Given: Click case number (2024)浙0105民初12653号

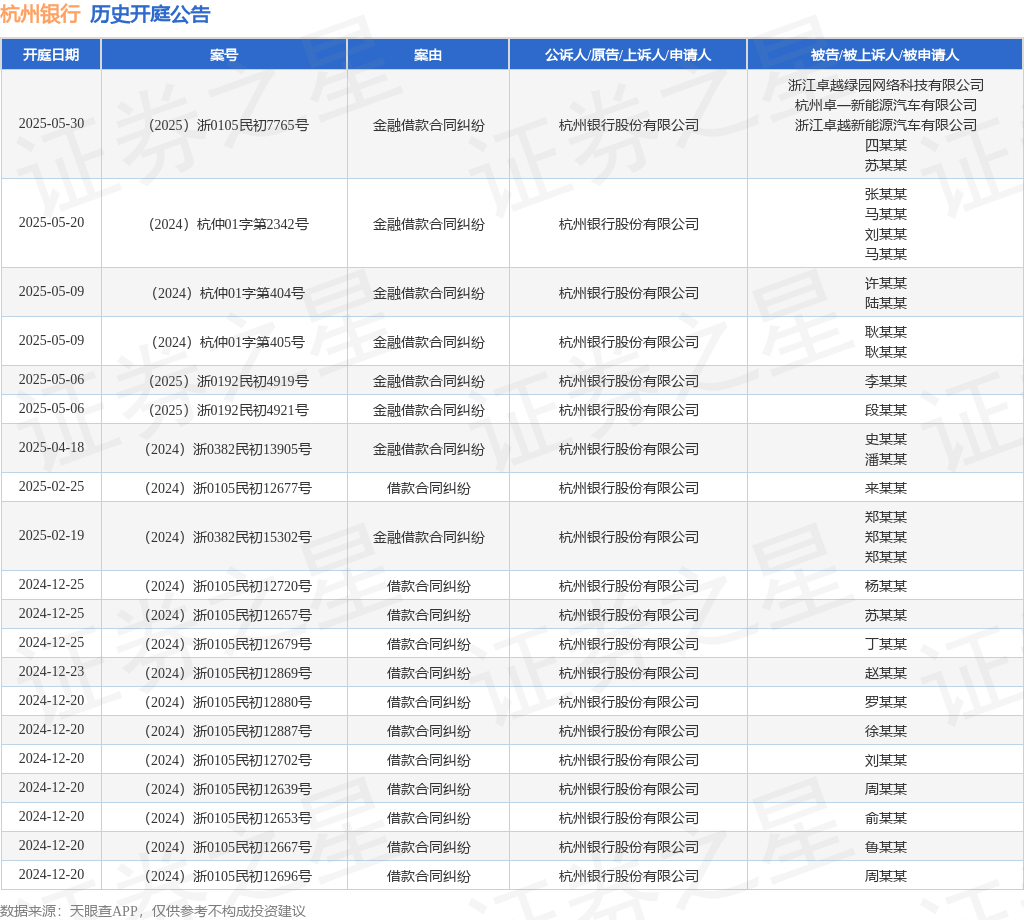Looking at the screenshot, I should (228, 818).
